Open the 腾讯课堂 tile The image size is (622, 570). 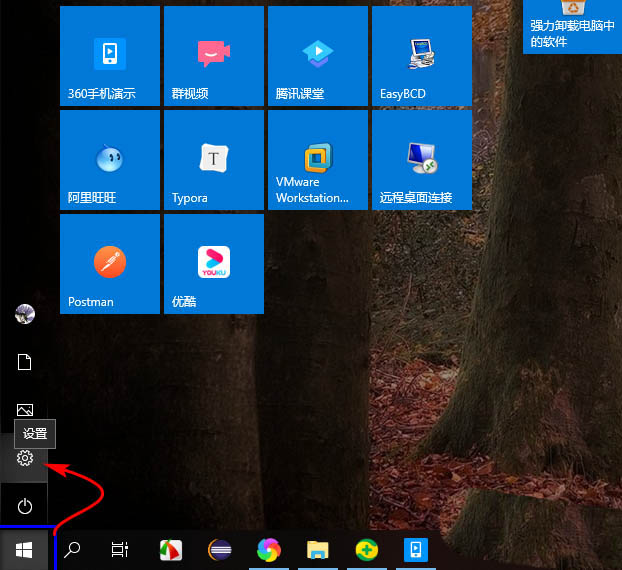click(318, 56)
